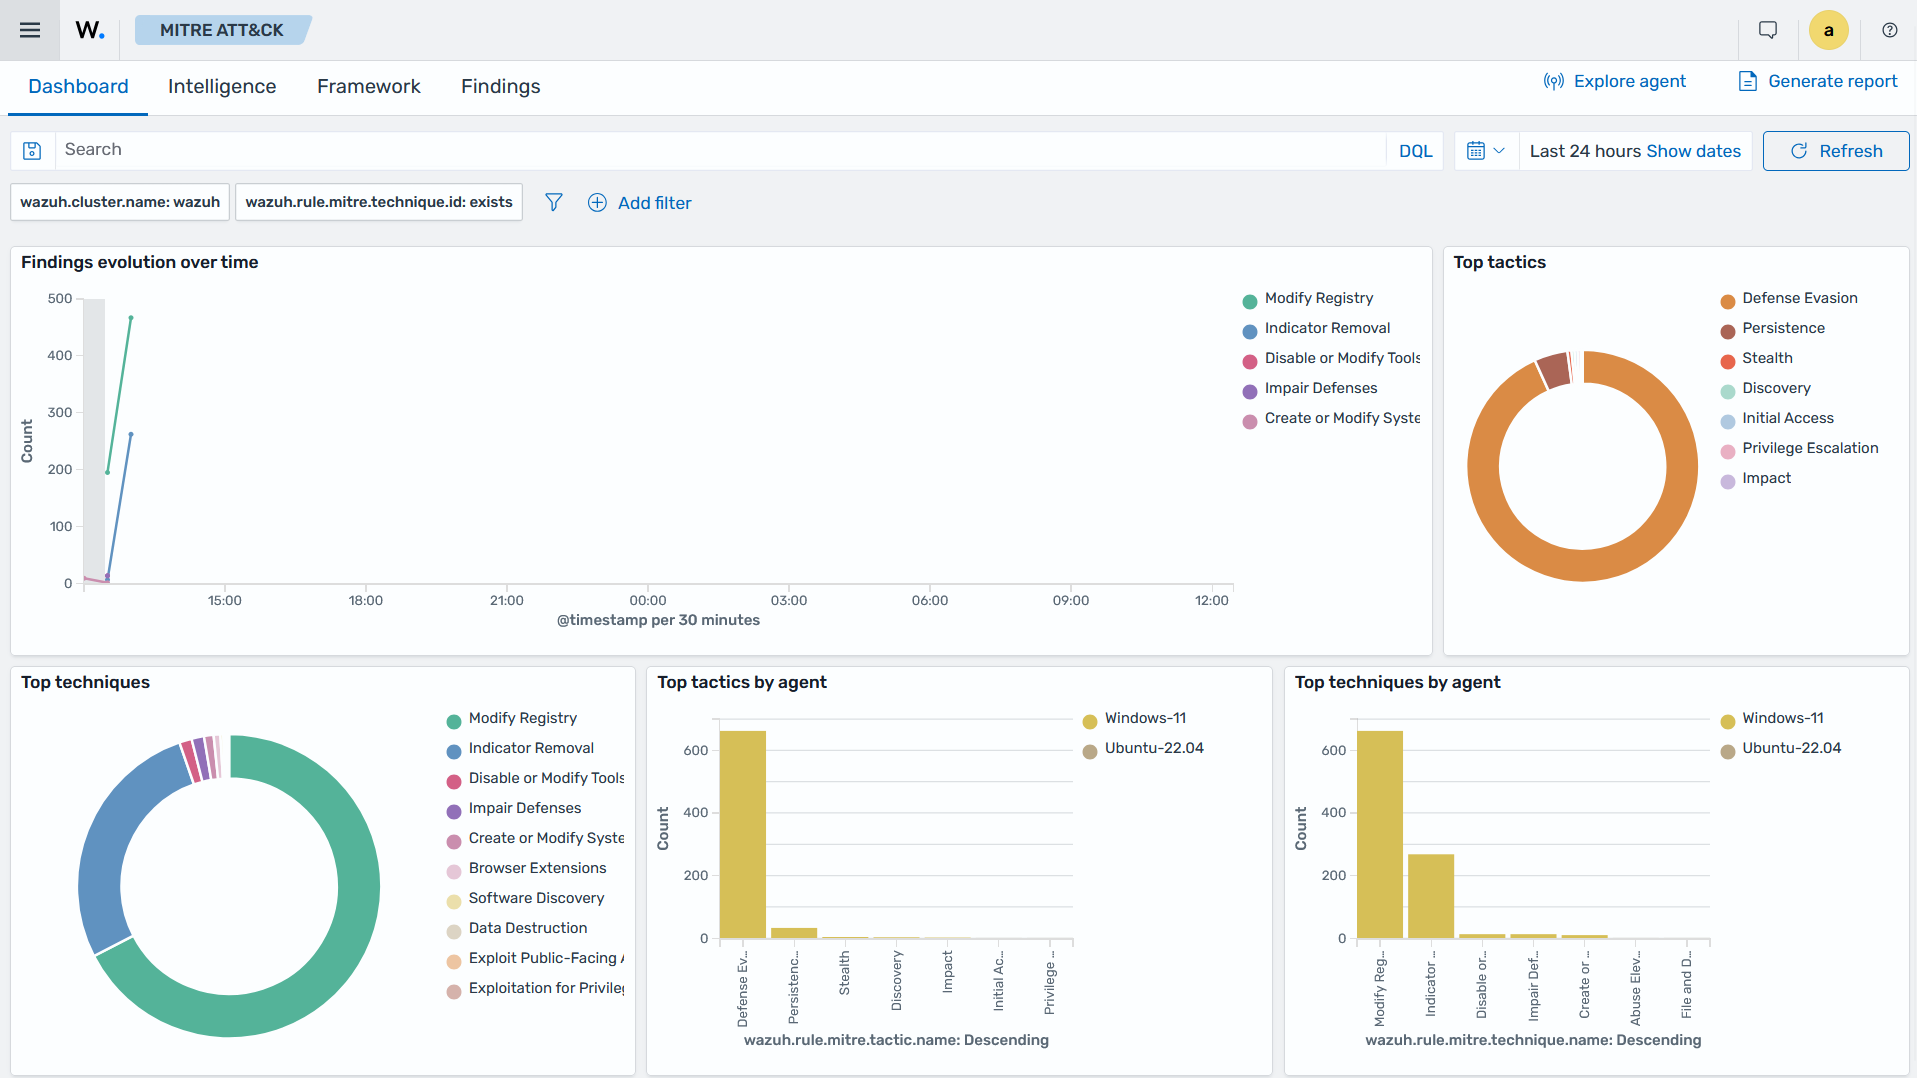1917x1078 pixels.
Task: Open the calendar quick date menu
Action: (1486, 151)
